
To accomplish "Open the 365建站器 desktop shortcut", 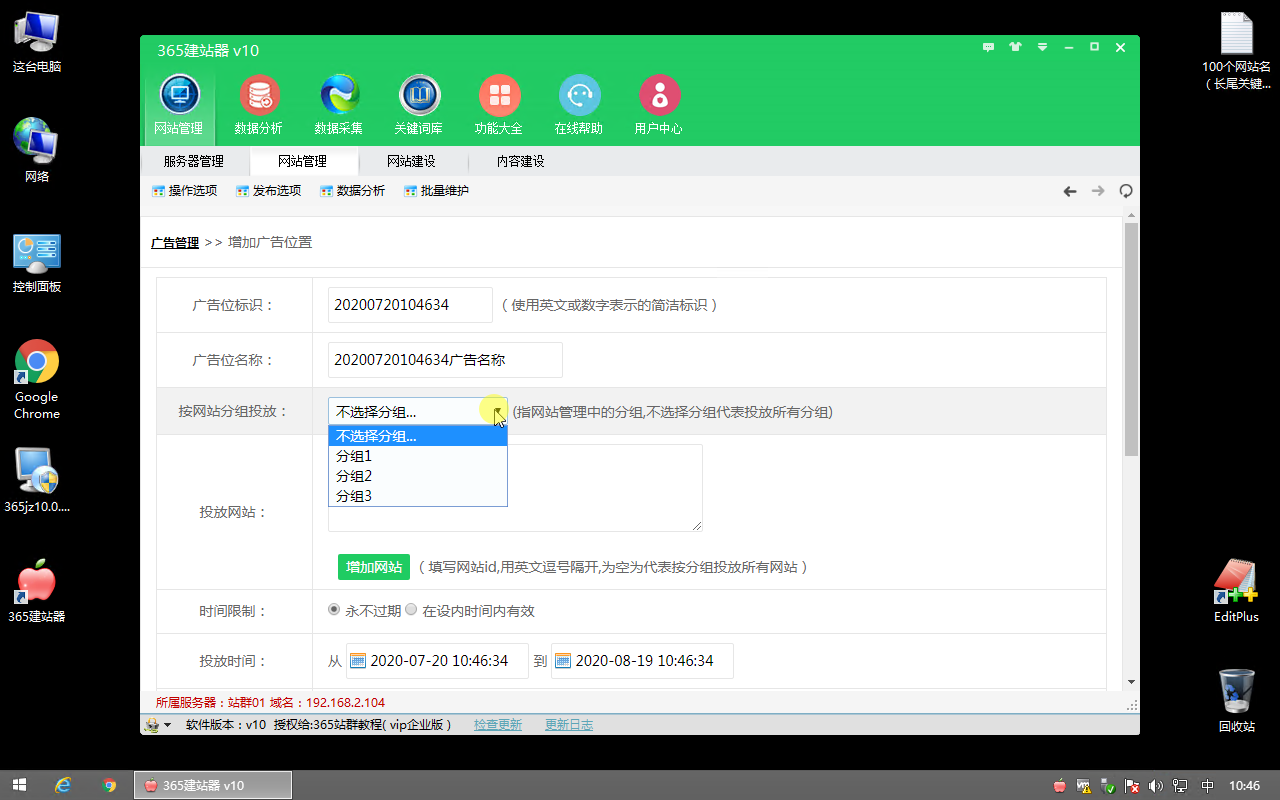I will [x=37, y=591].
